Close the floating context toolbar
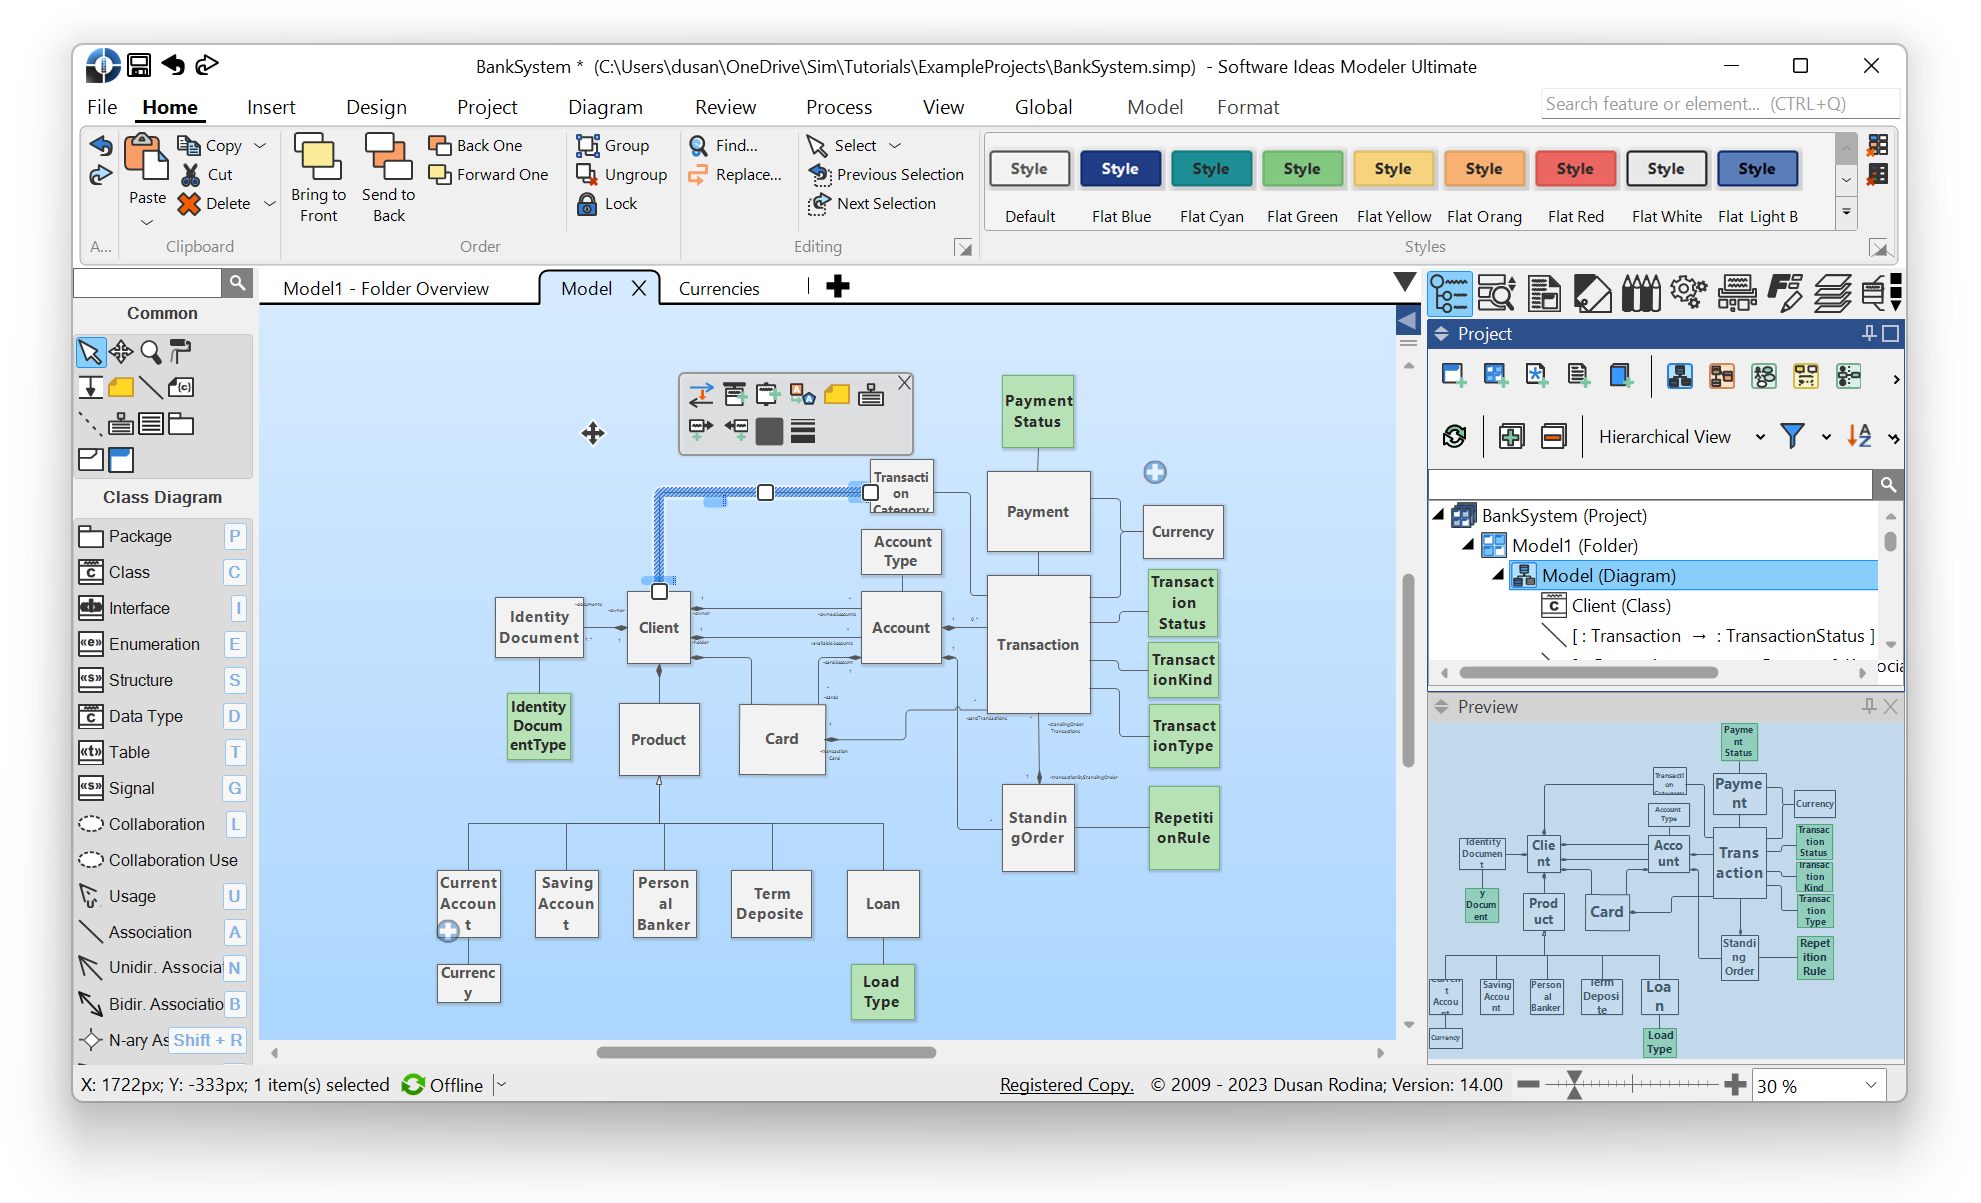 [x=904, y=382]
